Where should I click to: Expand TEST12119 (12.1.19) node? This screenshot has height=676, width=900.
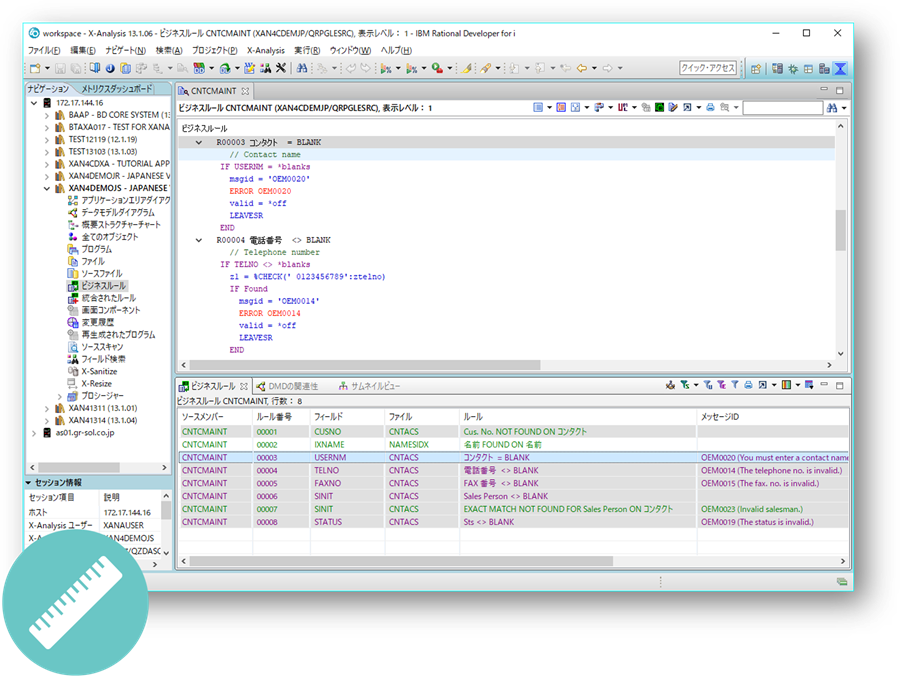46,139
